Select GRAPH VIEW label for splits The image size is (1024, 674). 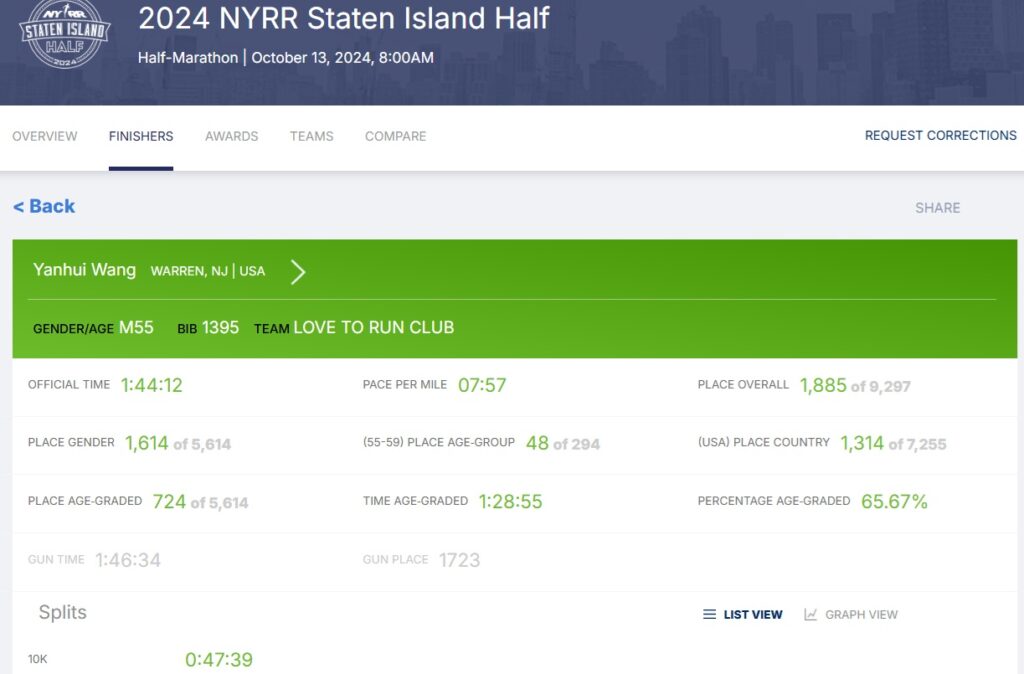point(861,615)
